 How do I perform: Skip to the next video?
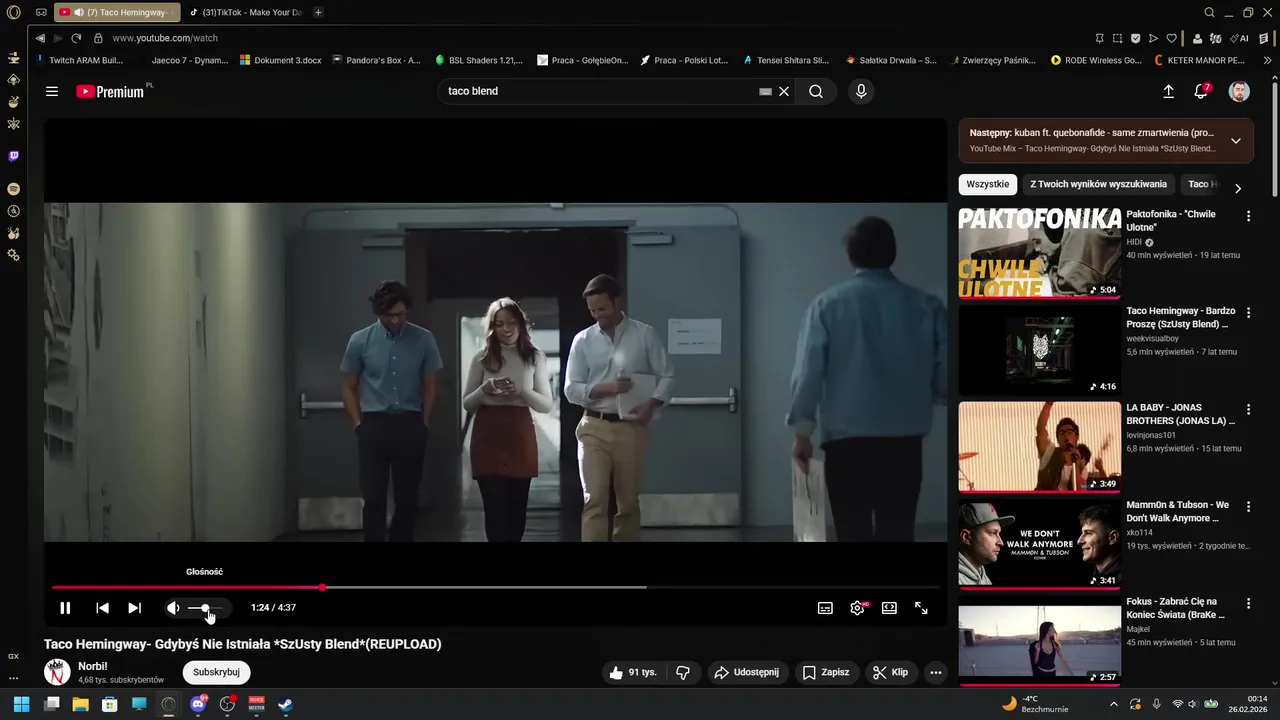(x=134, y=608)
